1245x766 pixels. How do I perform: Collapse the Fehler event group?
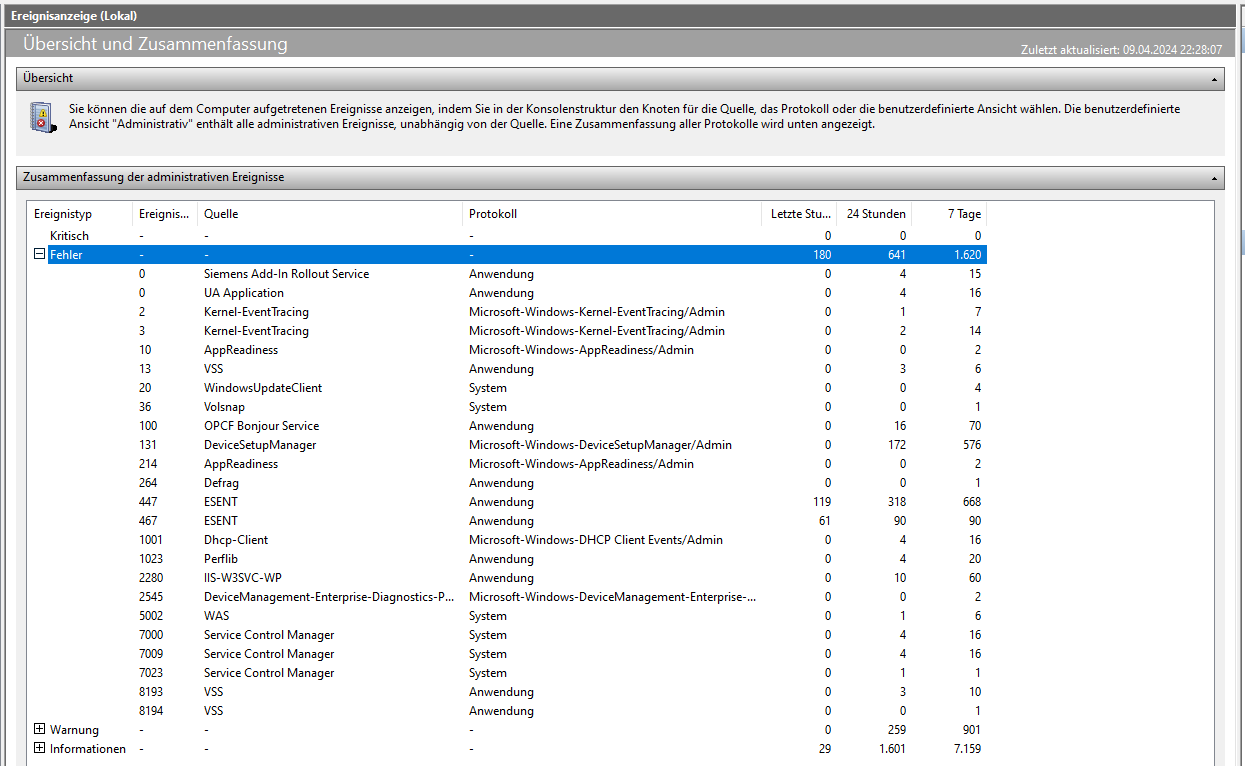(40, 254)
